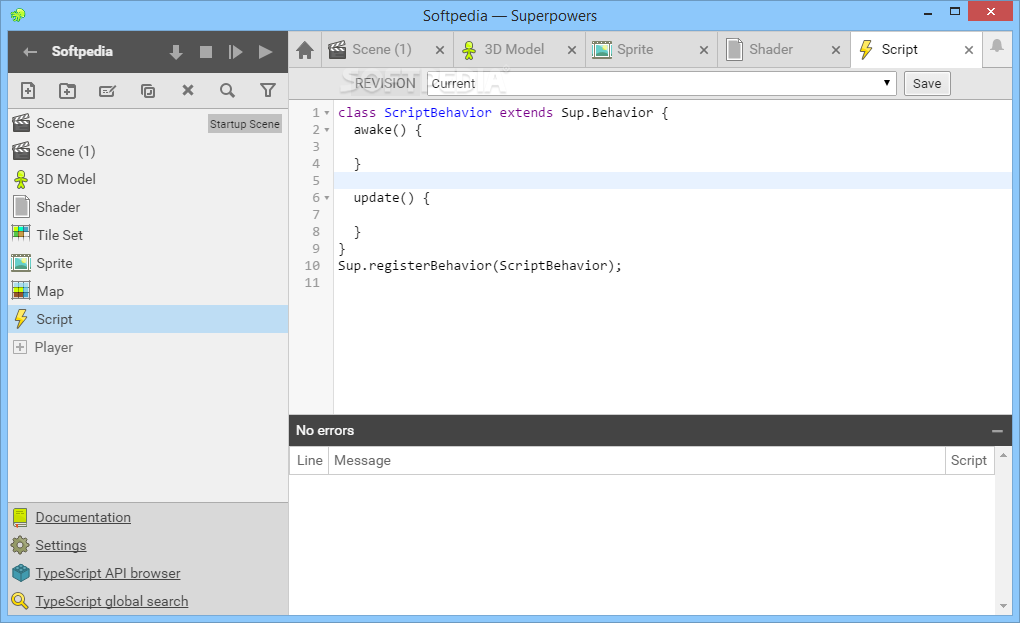The height and width of the screenshot is (623, 1020).
Task: Click the Documentation book icon
Action: pos(20,517)
